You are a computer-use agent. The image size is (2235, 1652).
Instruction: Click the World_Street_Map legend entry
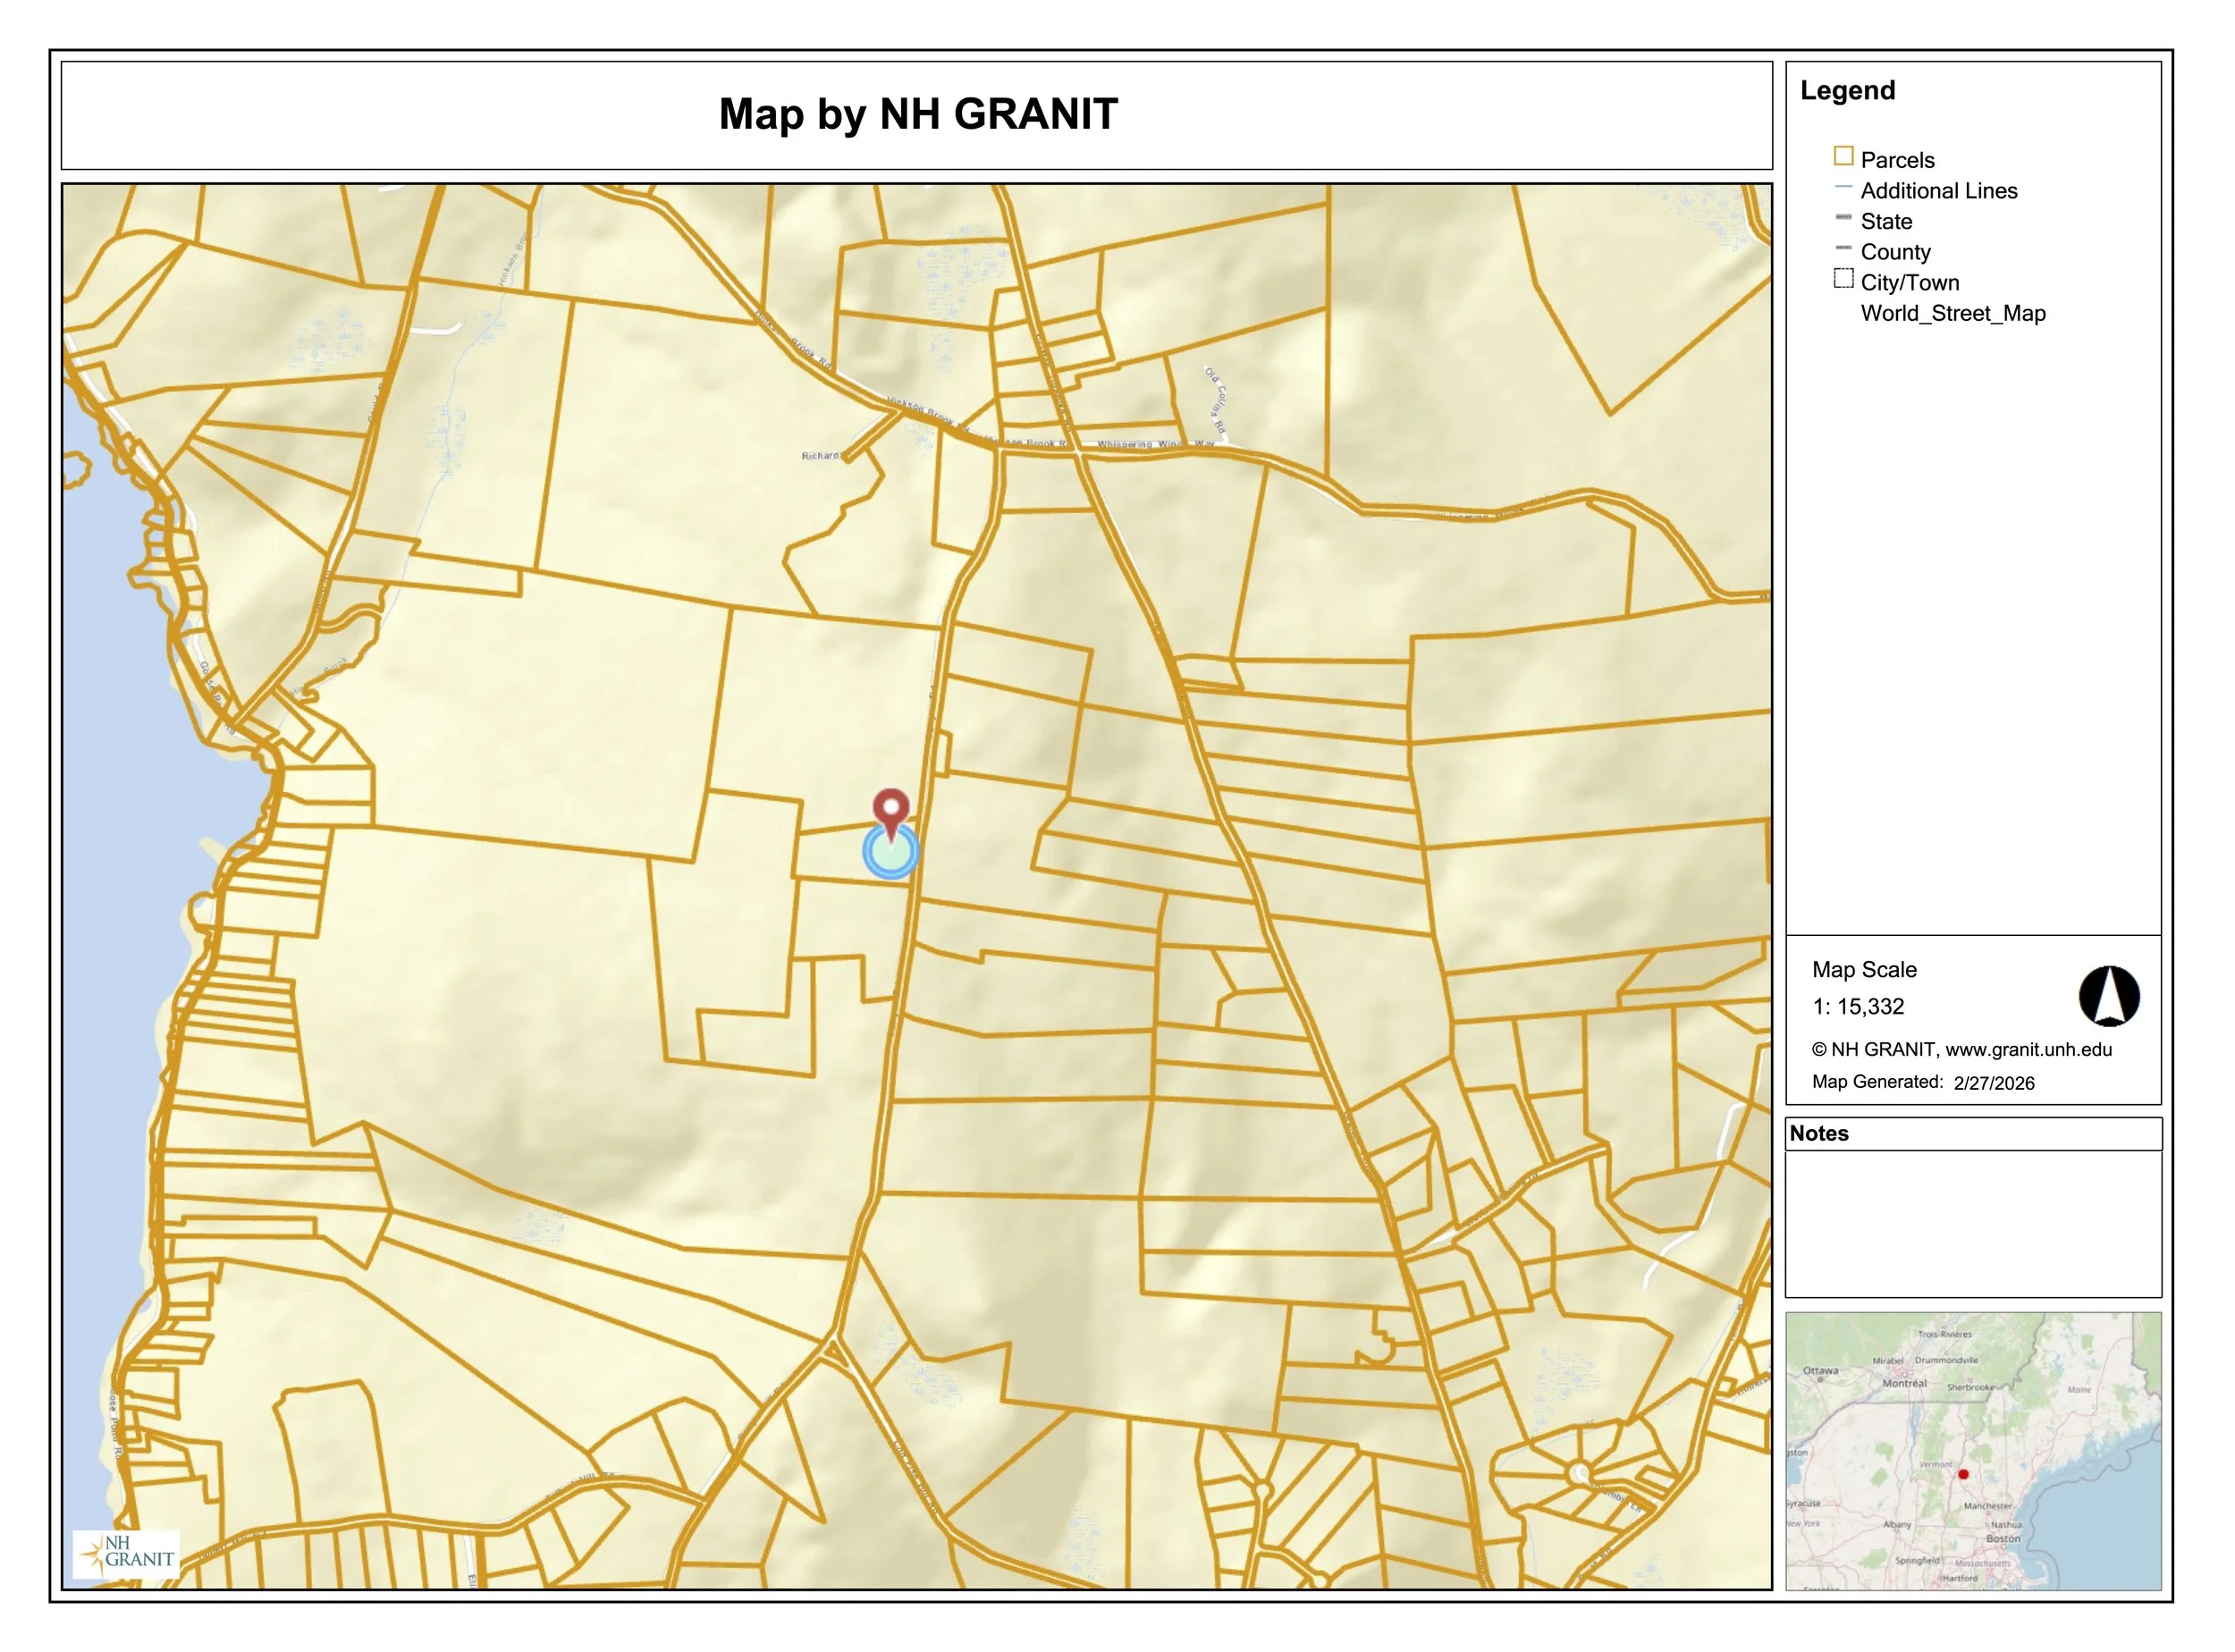[x=1952, y=314]
